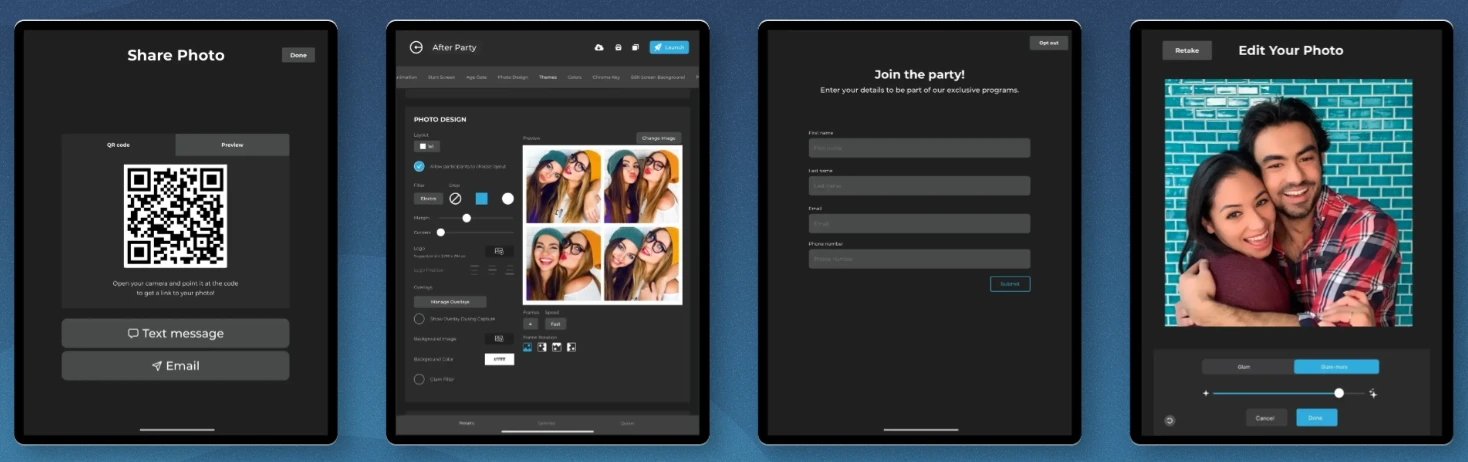Click the large sparkle icon right of slider
The height and width of the screenshot is (462, 1468).
1373,393
